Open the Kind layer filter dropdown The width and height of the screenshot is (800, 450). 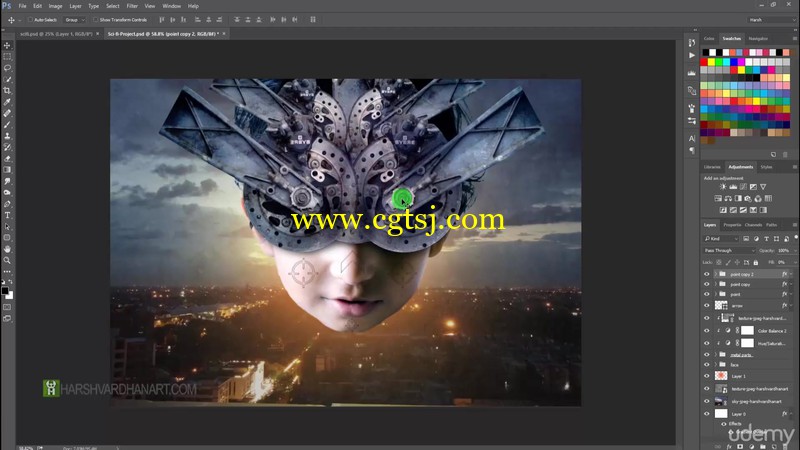point(721,239)
